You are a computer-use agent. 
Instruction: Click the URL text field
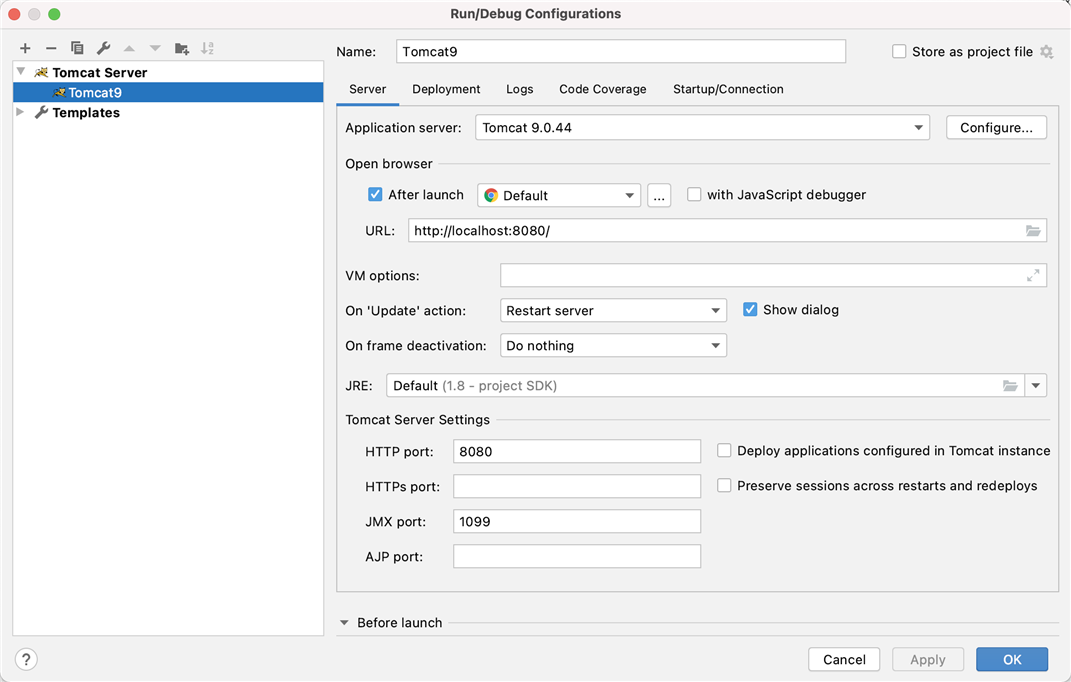[727, 230]
